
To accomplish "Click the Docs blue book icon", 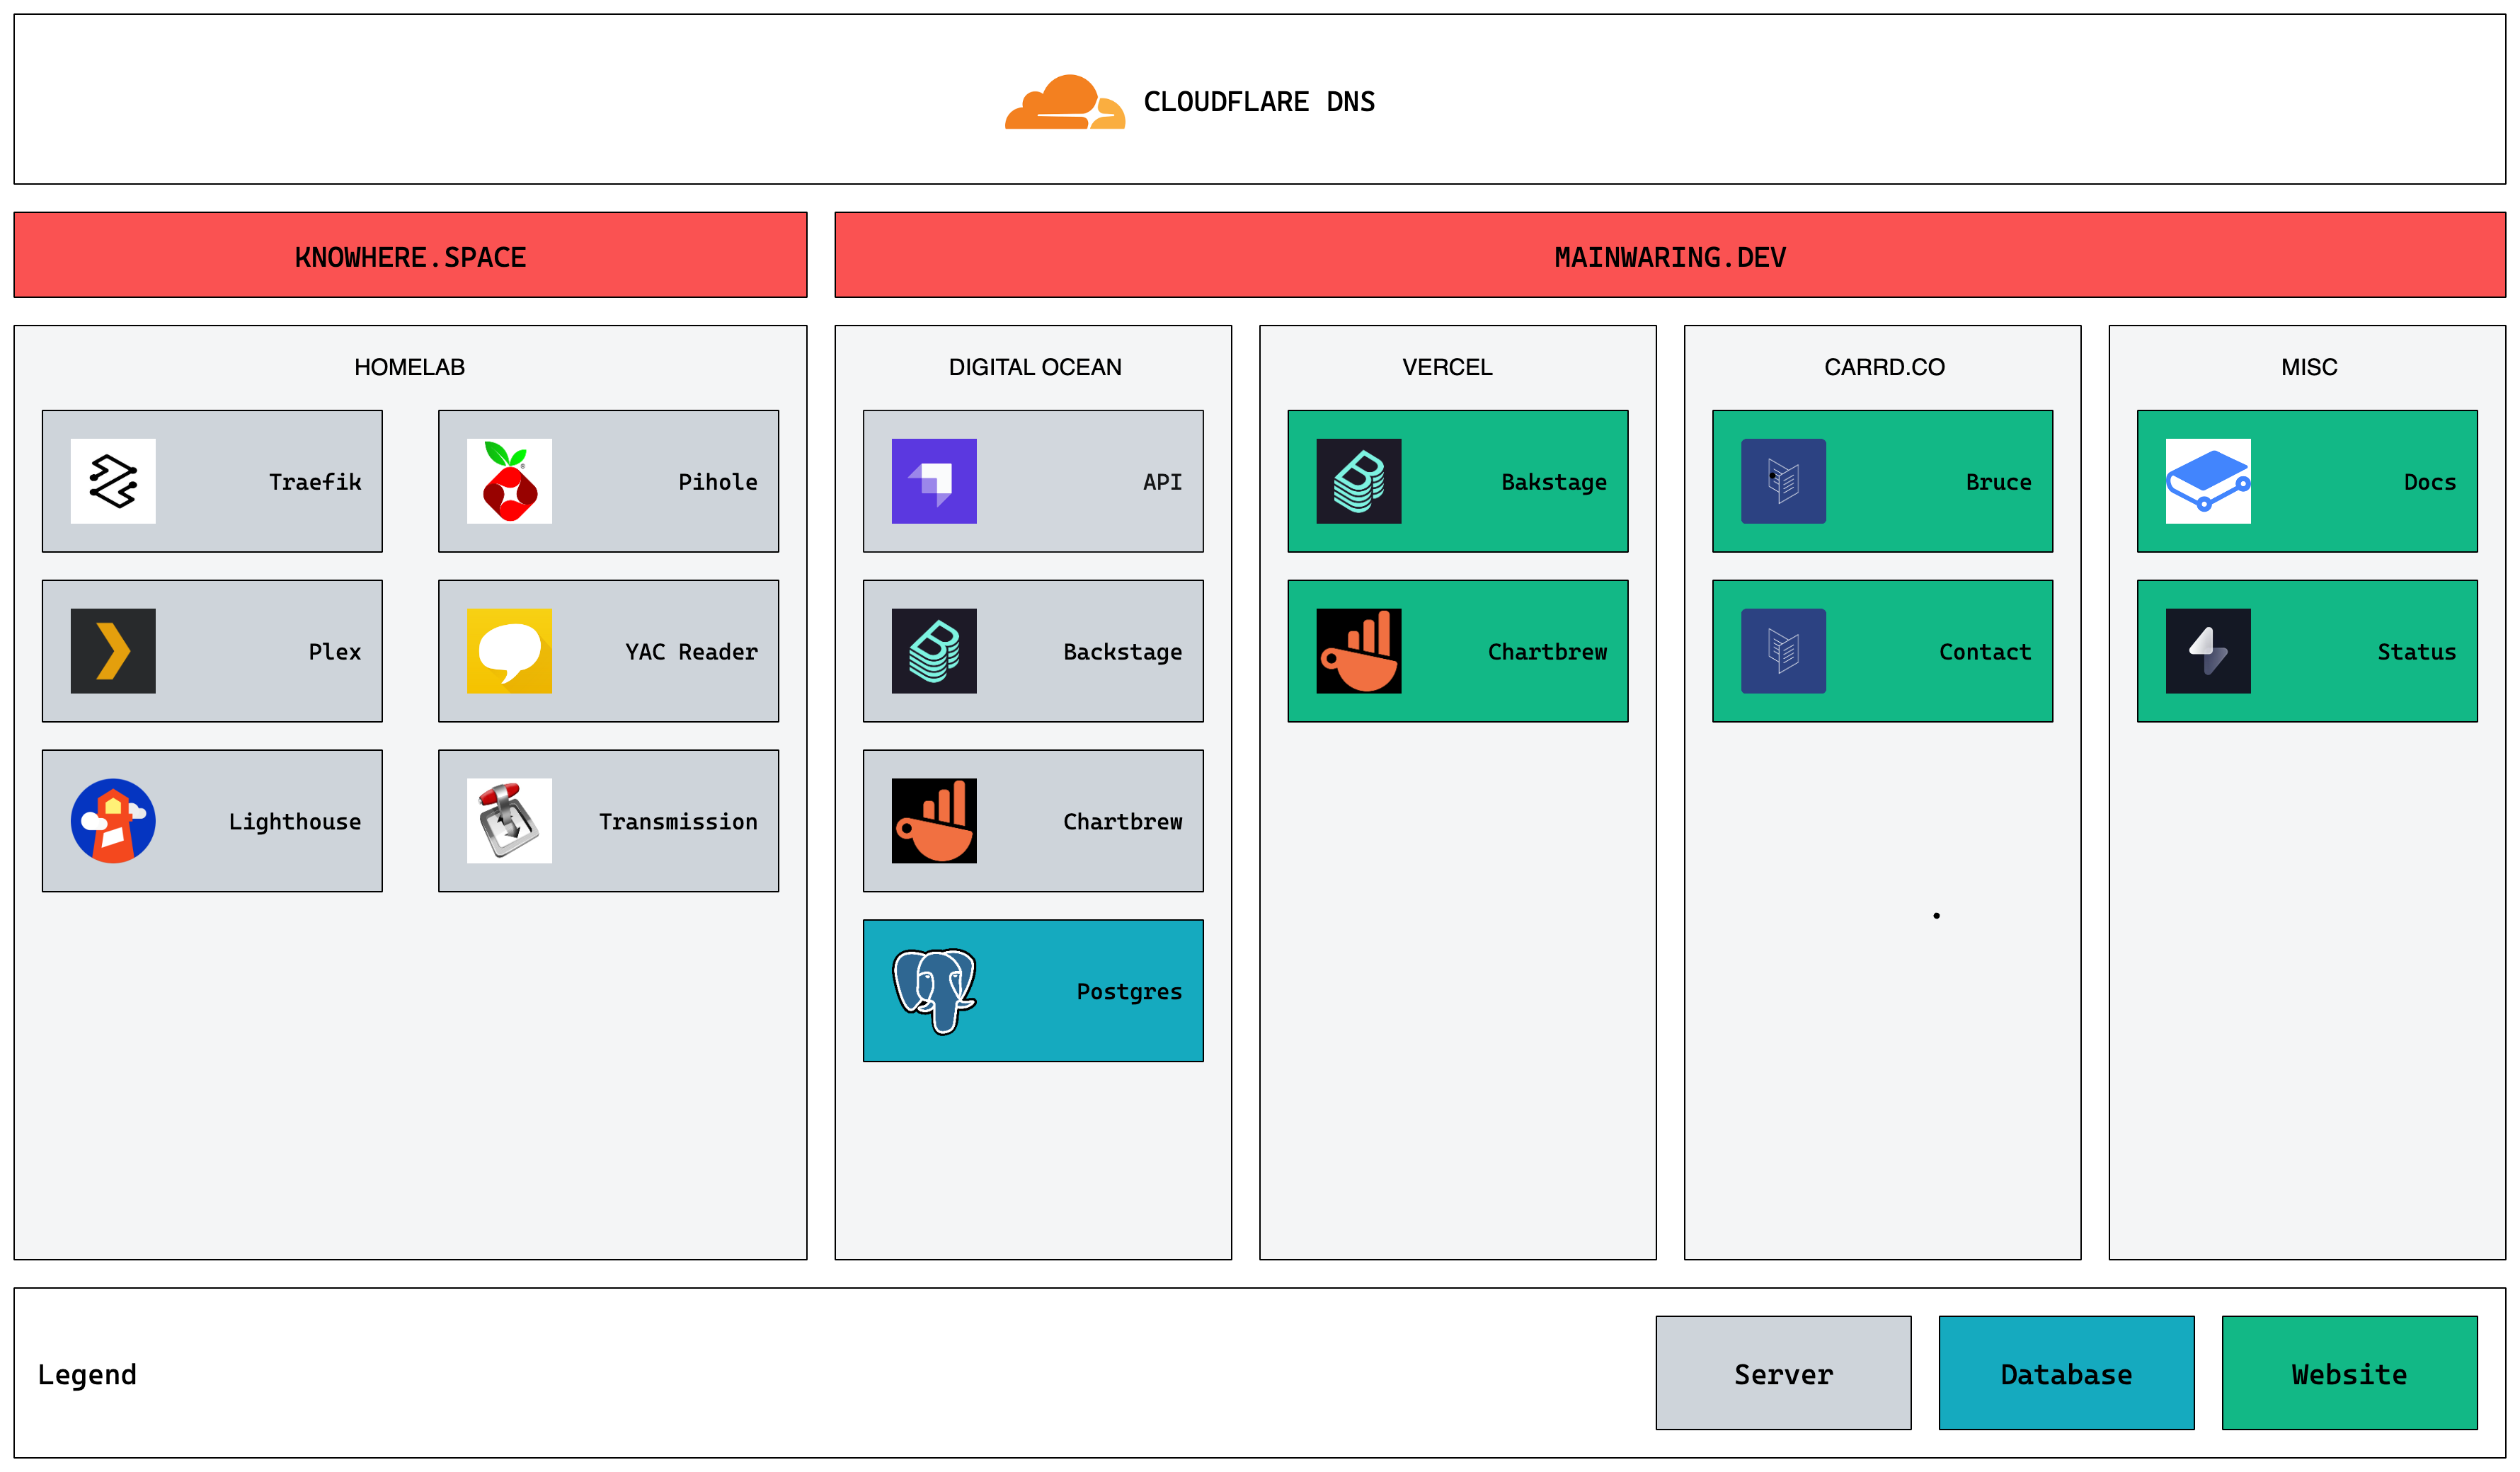I will point(2208,481).
